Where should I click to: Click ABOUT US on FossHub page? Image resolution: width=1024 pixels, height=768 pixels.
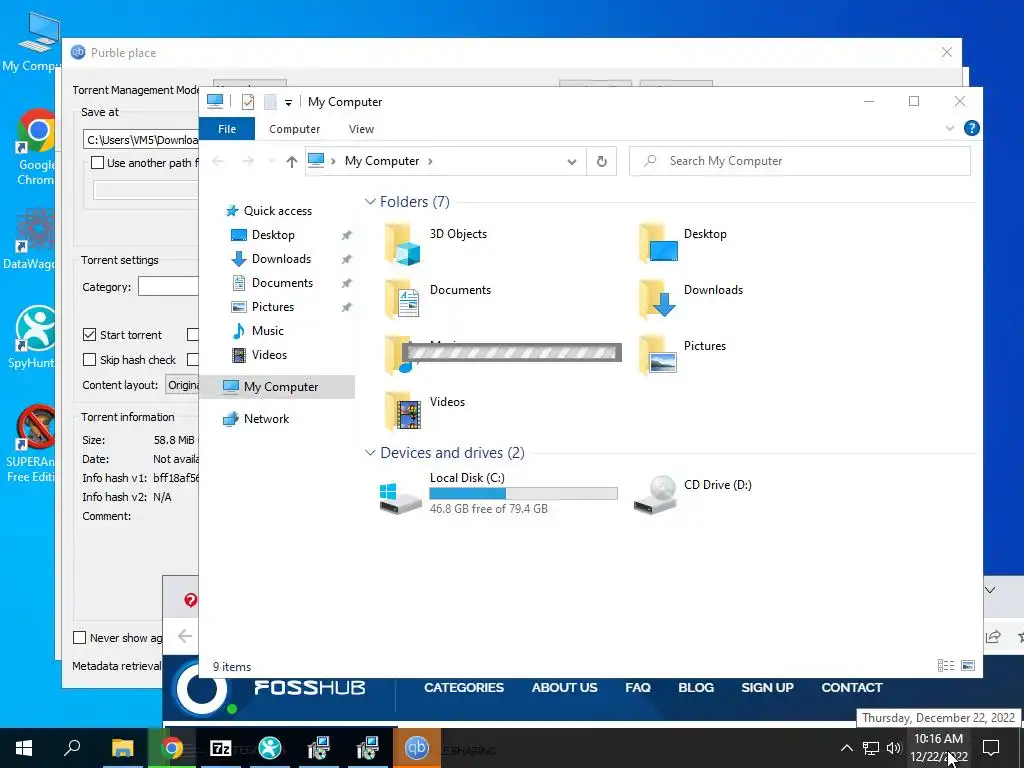click(564, 688)
